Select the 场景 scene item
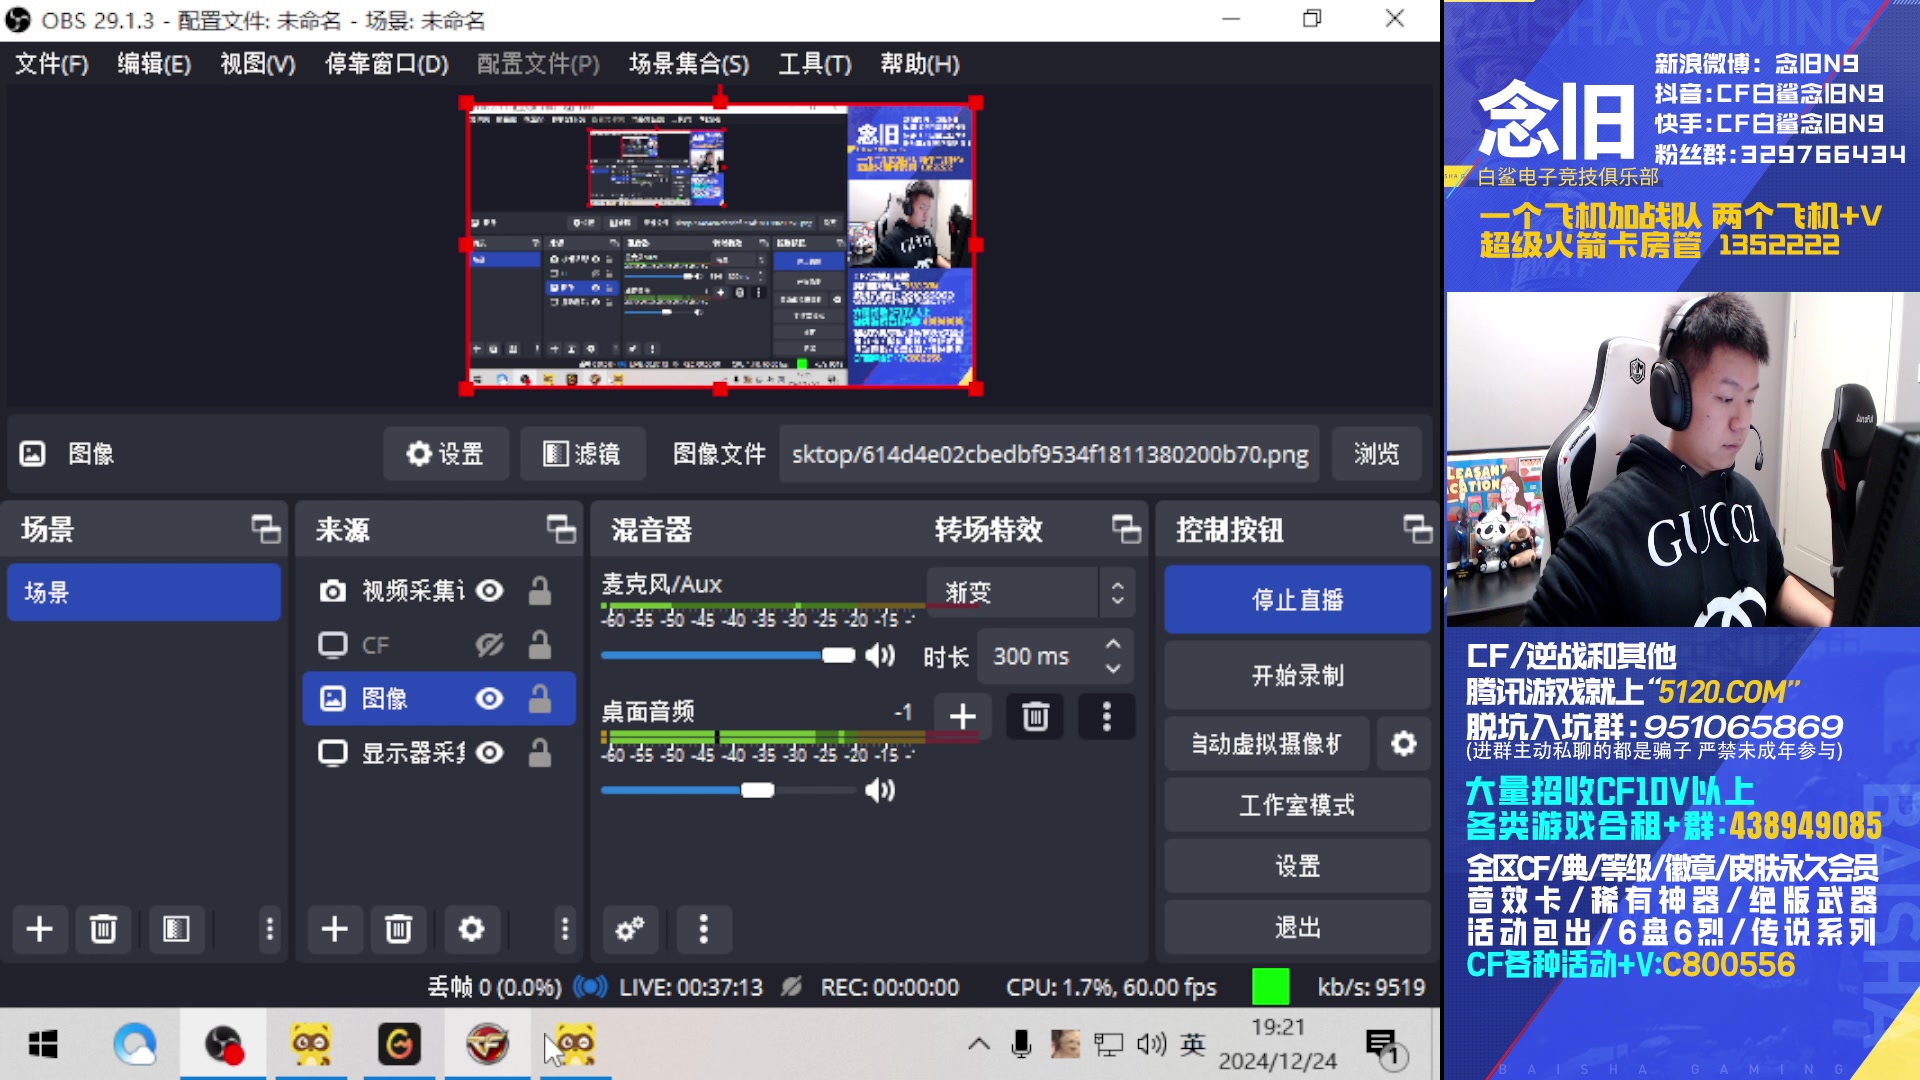Screen dimensions: 1920x1080 tap(144, 592)
